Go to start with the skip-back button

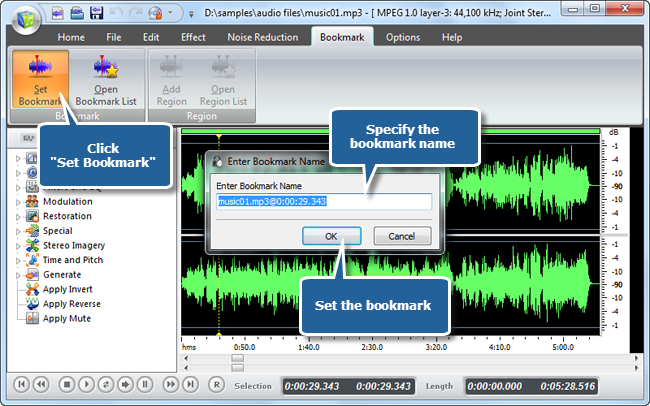pyautogui.click(x=22, y=384)
